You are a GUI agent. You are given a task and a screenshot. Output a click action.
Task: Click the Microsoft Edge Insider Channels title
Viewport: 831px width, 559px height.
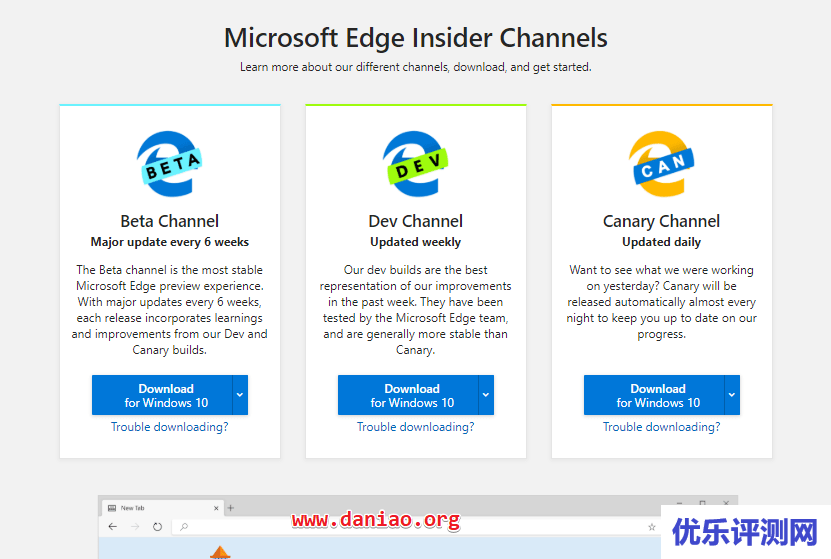coord(416,38)
